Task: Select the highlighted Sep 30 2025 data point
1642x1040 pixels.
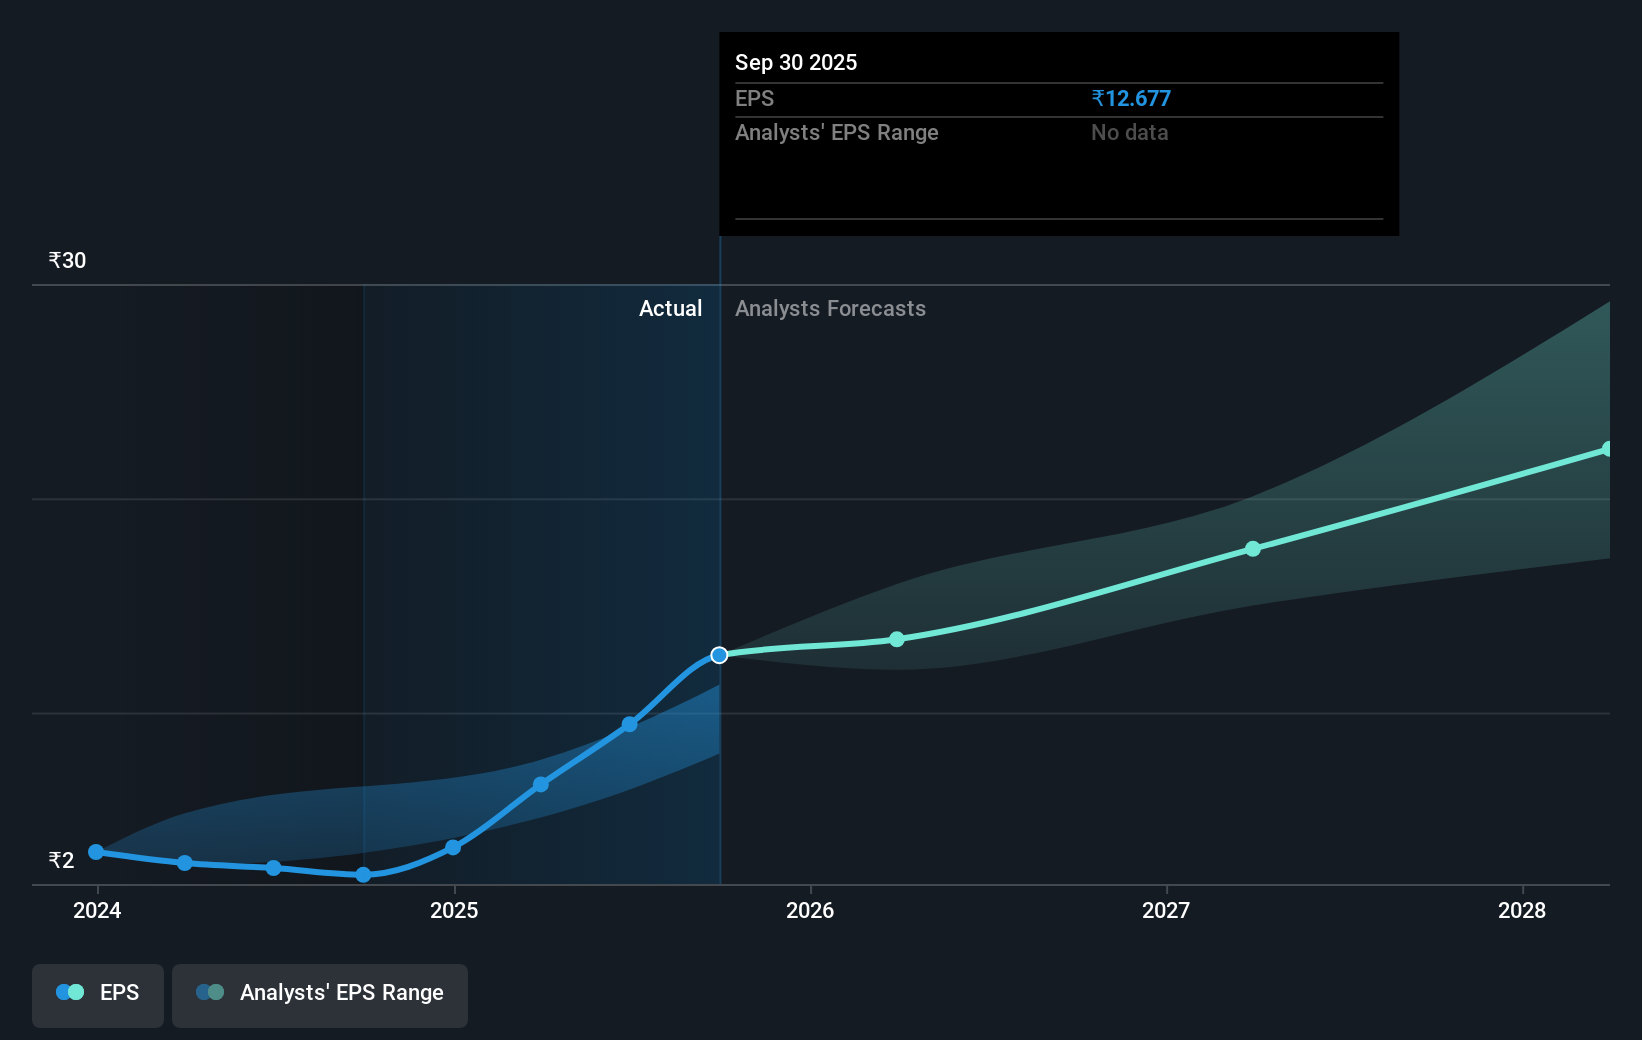Action: [719, 655]
